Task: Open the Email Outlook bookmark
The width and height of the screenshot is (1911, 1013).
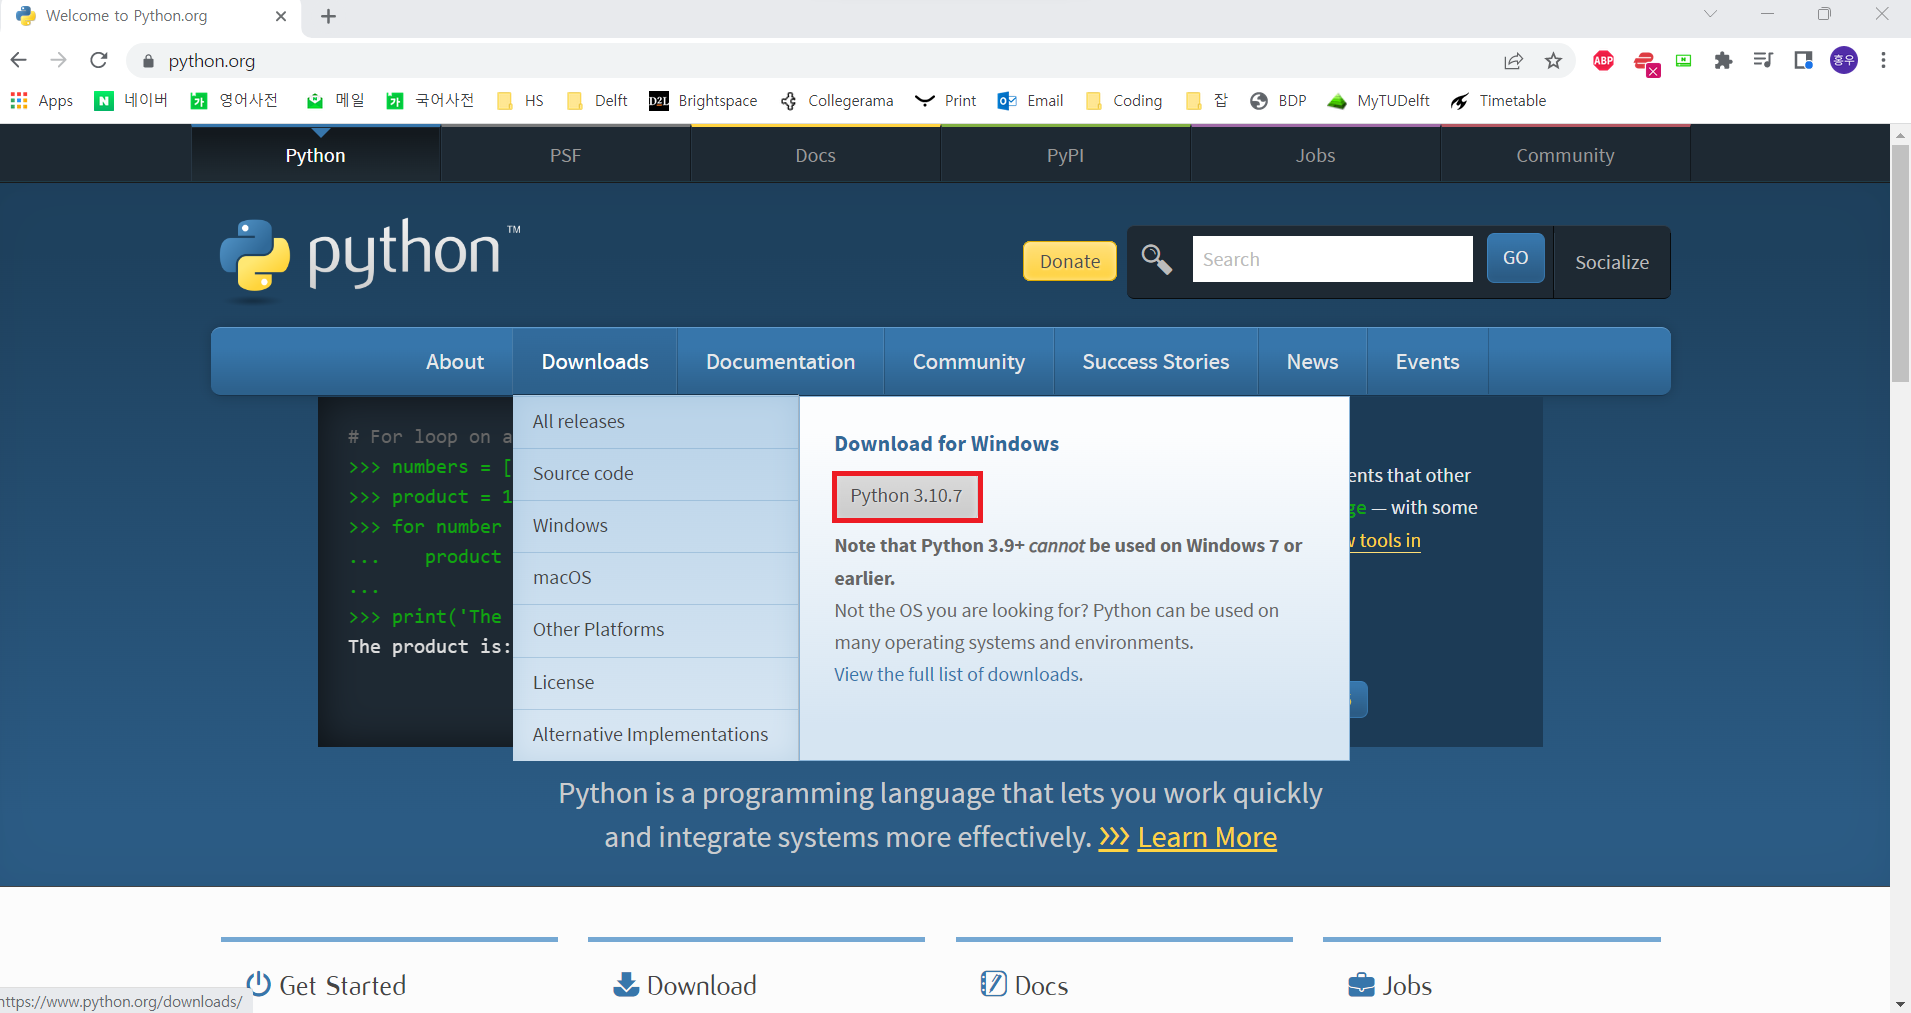Action: (1031, 101)
